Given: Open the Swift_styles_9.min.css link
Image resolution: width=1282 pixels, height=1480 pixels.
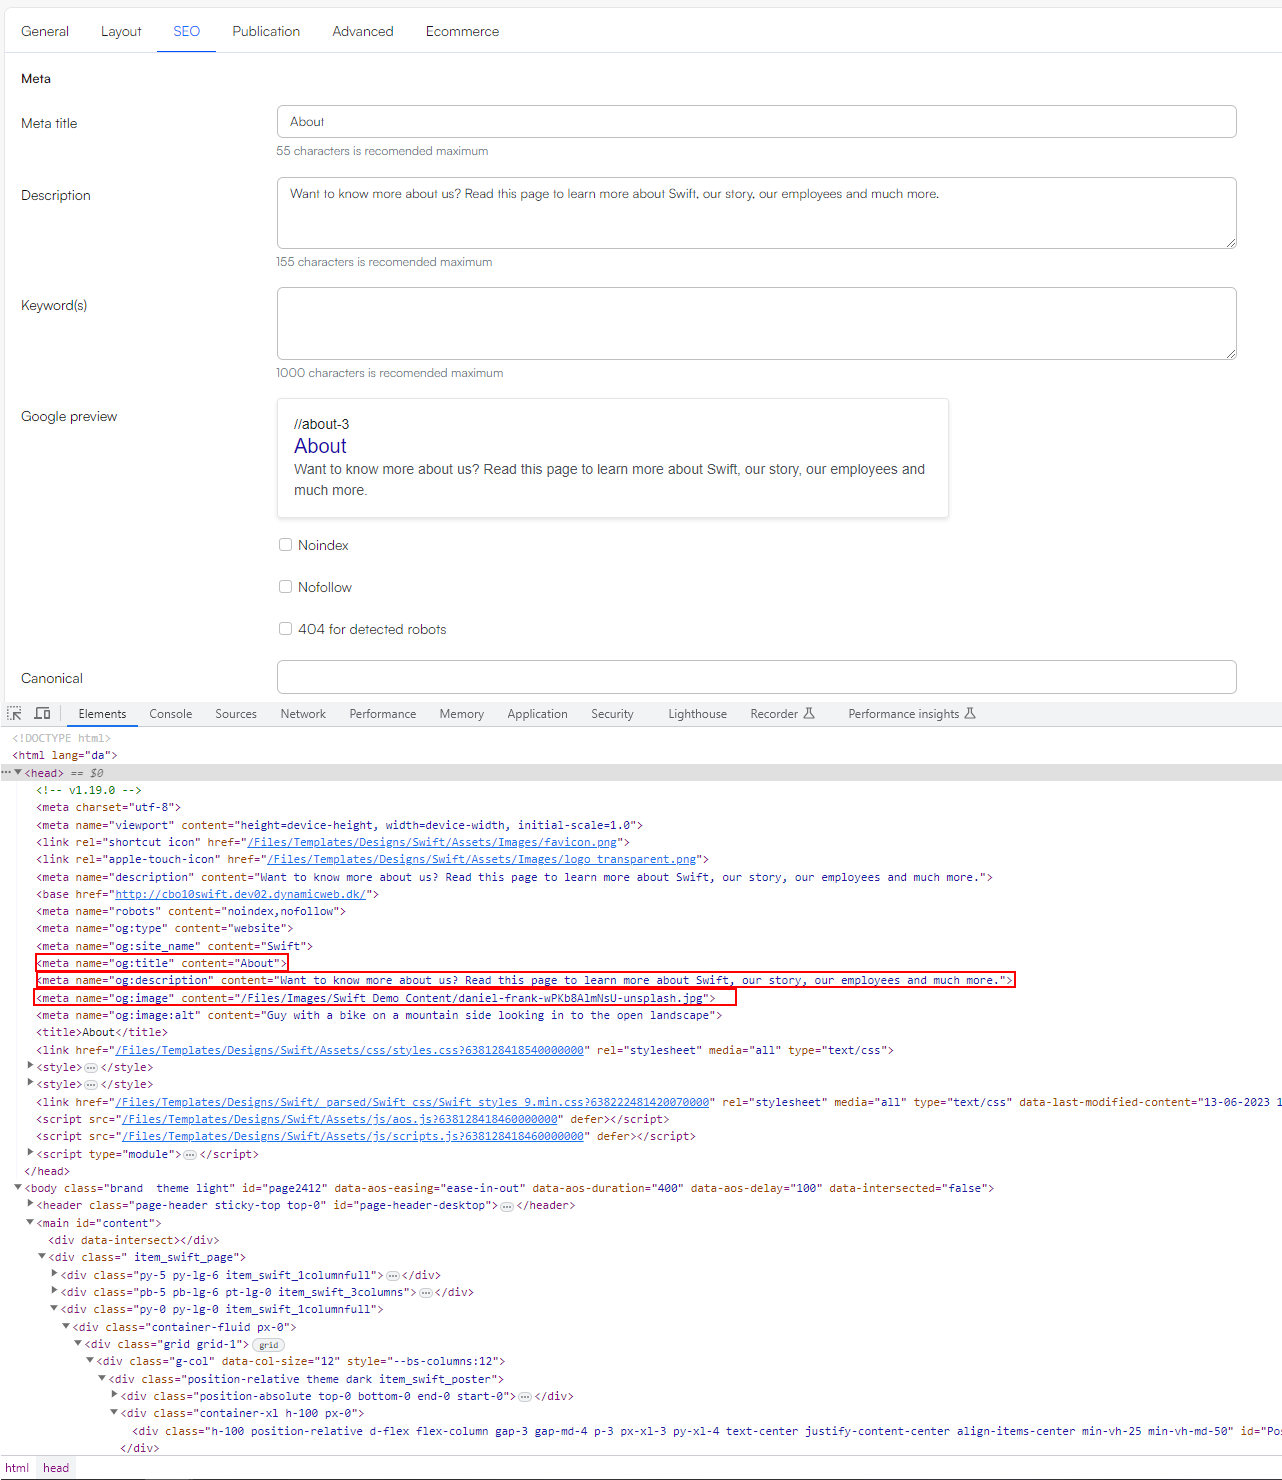Looking at the screenshot, I should point(412,1102).
